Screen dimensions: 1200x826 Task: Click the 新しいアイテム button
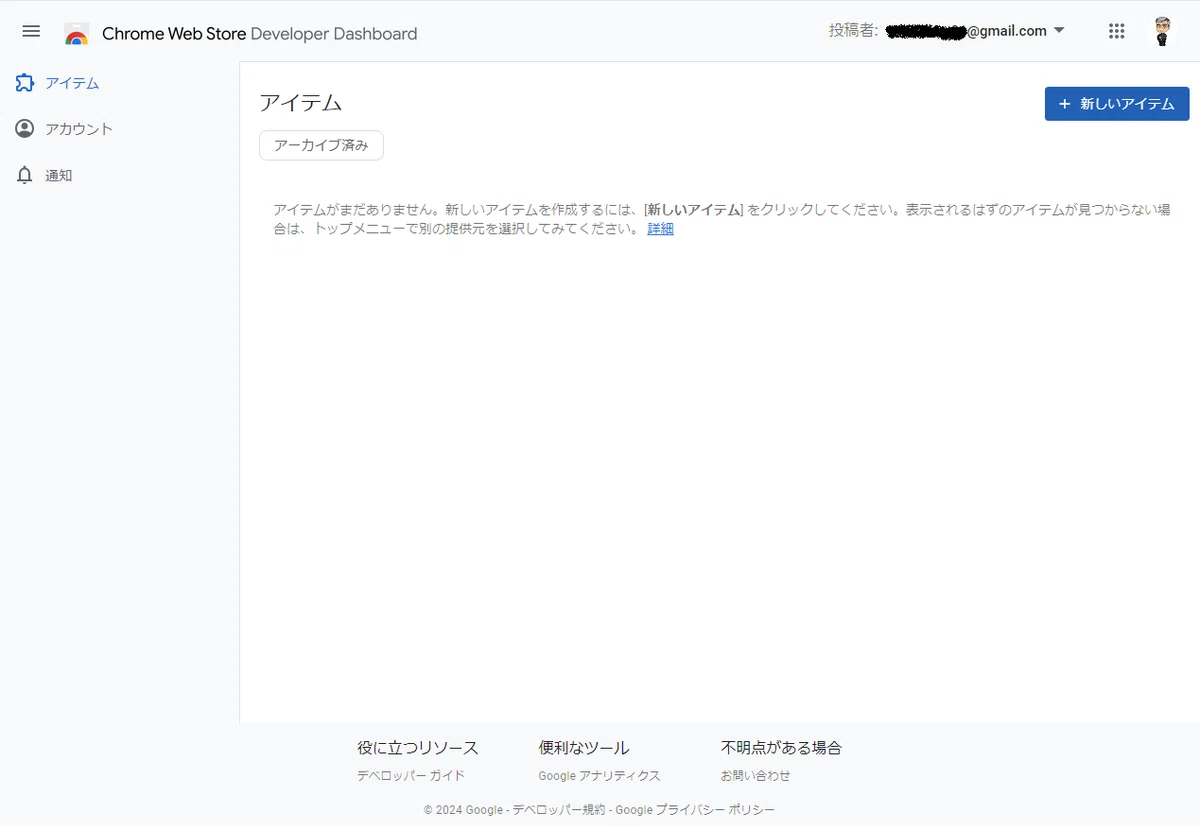click(1117, 104)
